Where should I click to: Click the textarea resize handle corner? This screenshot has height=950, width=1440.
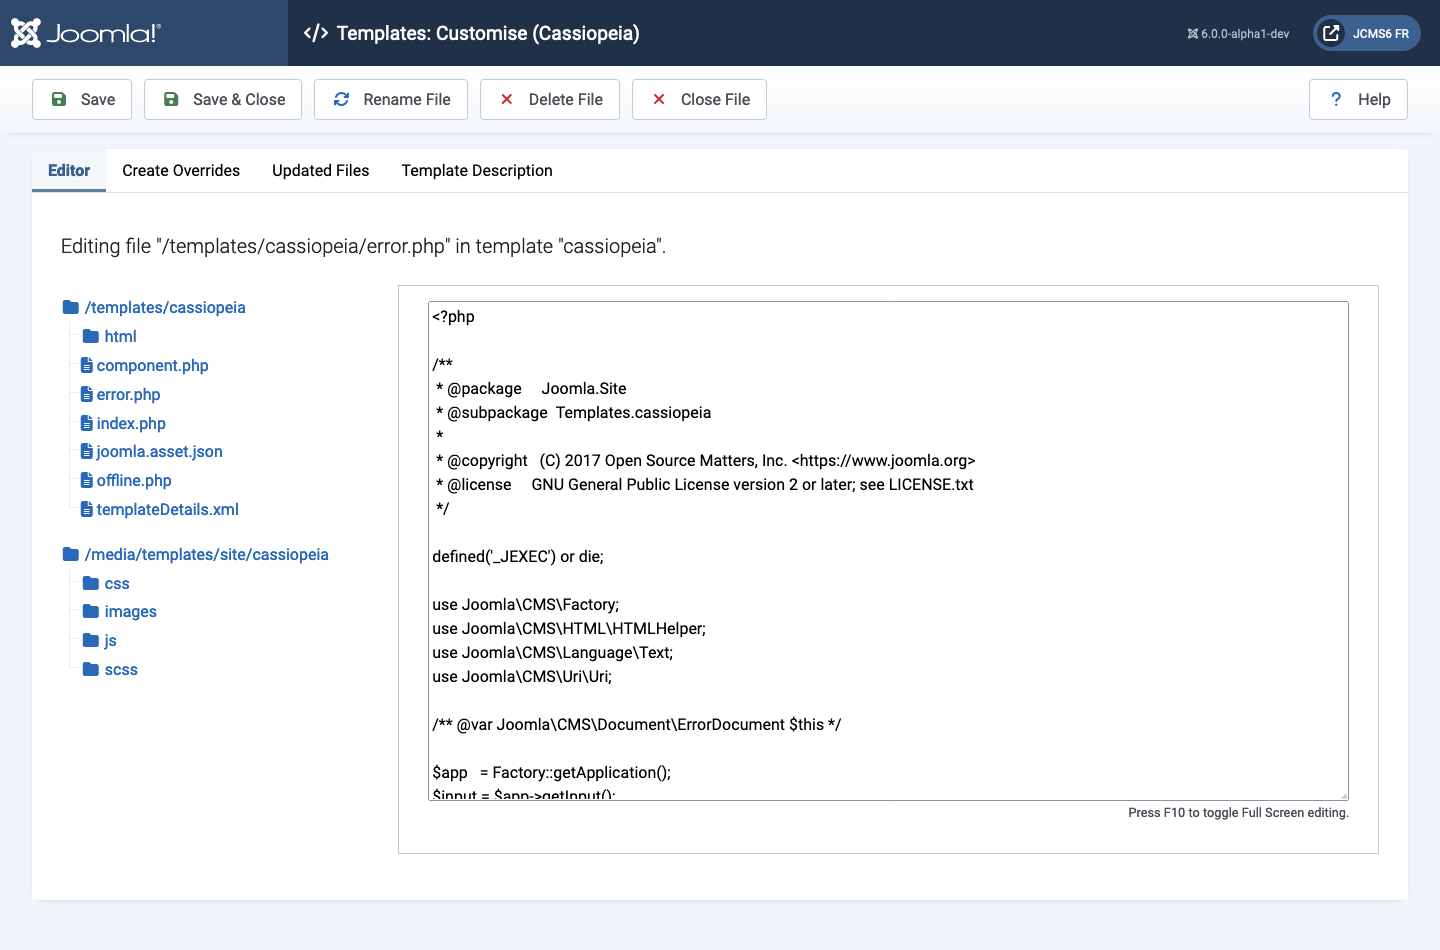click(1343, 795)
